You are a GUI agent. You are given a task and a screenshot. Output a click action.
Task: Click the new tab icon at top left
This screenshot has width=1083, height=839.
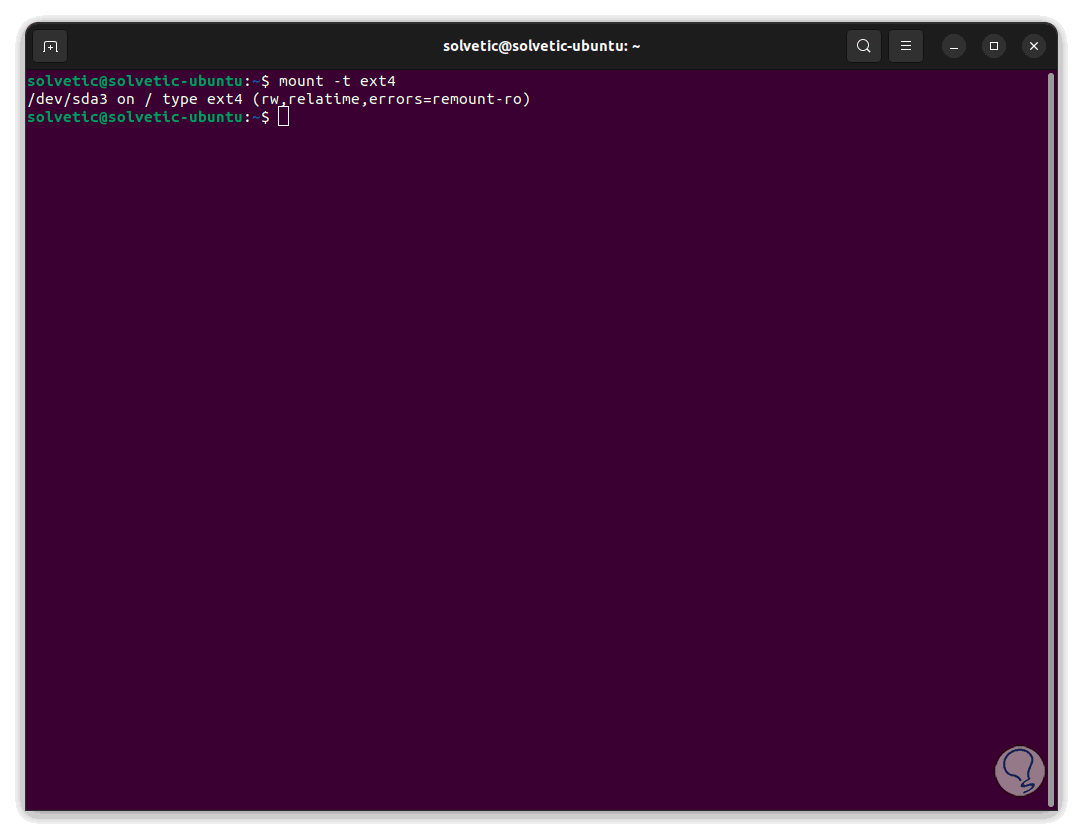[x=49, y=46]
